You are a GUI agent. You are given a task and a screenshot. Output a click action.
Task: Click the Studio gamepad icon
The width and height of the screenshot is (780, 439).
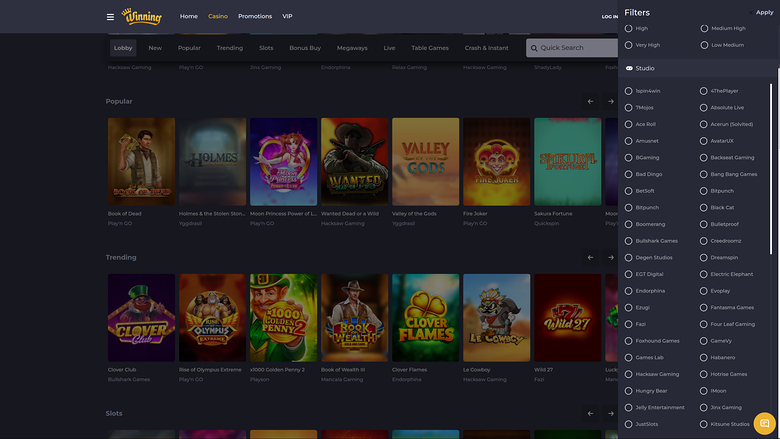[x=629, y=68]
